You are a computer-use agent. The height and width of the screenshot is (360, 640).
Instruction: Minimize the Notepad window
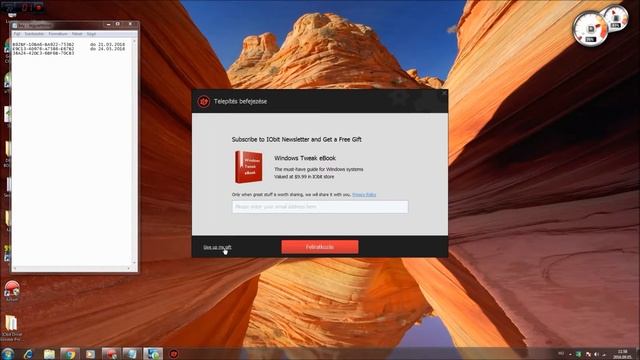tap(109, 24)
